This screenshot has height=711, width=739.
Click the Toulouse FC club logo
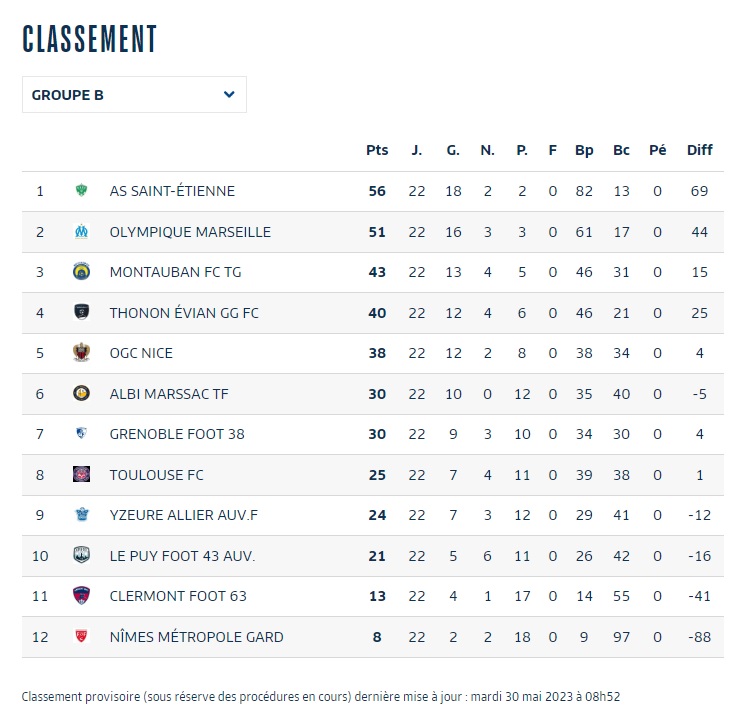click(x=81, y=475)
